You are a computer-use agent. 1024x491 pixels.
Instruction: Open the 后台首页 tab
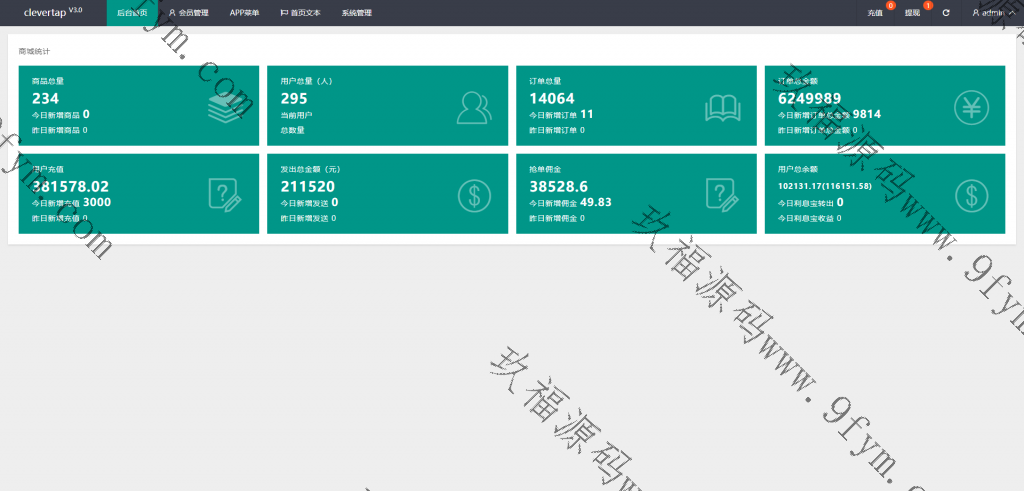tap(132, 13)
